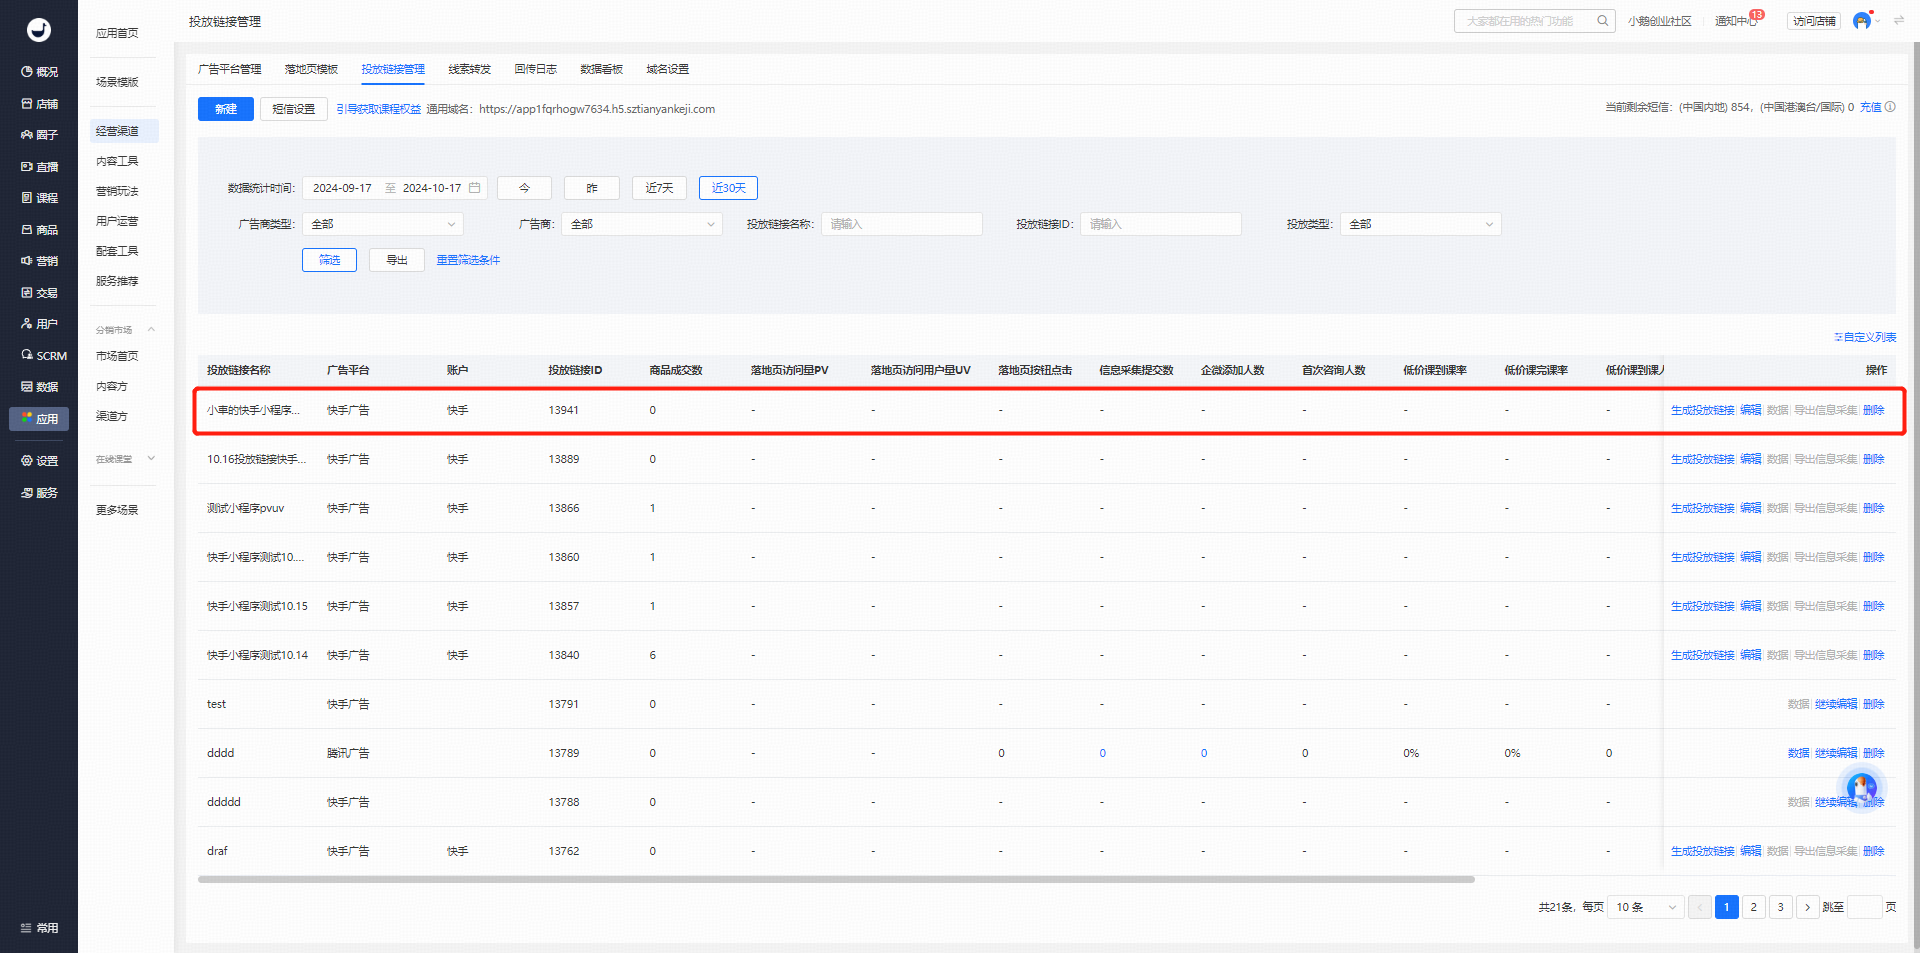The height and width of the screenshot is (953, 1920).
Task: Click the user avatar in top bar
Action: click(1862, 21)
